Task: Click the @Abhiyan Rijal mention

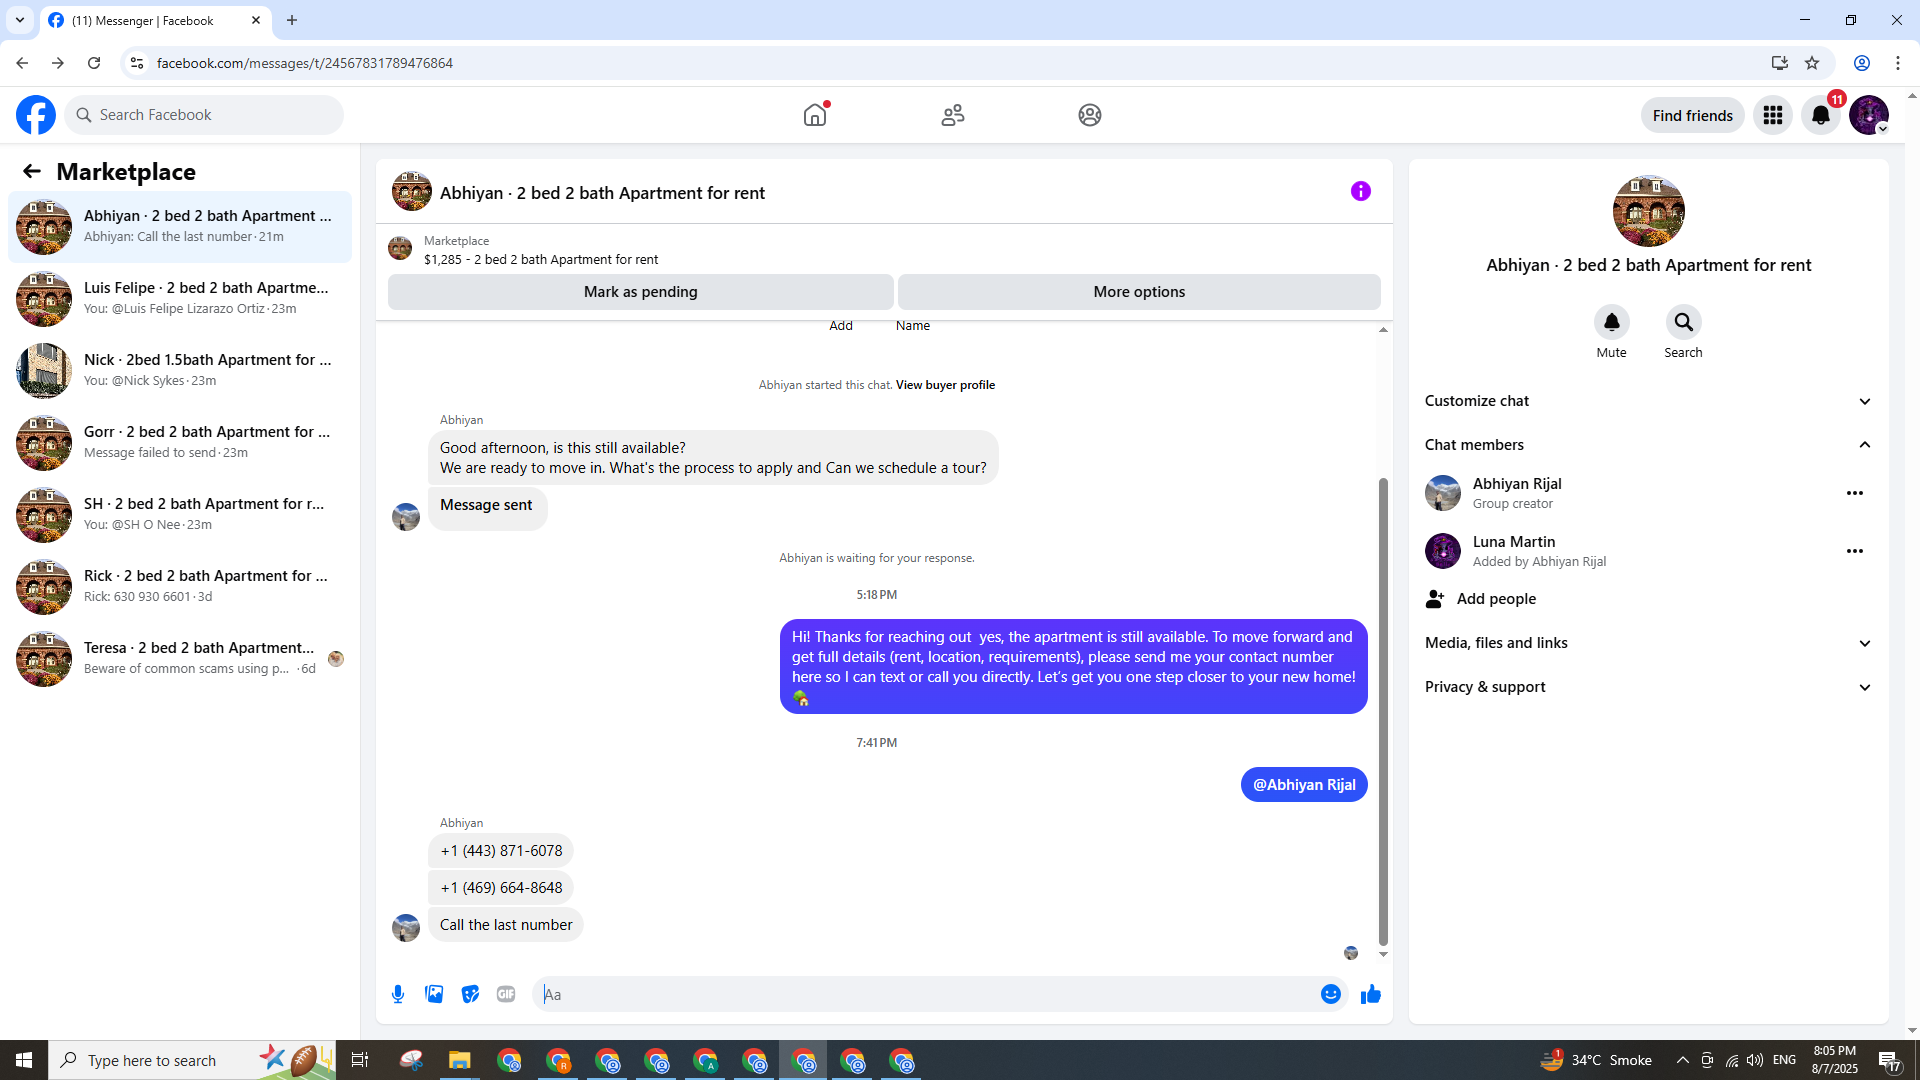Action: pyautogui.click(x=1304, y=785)
